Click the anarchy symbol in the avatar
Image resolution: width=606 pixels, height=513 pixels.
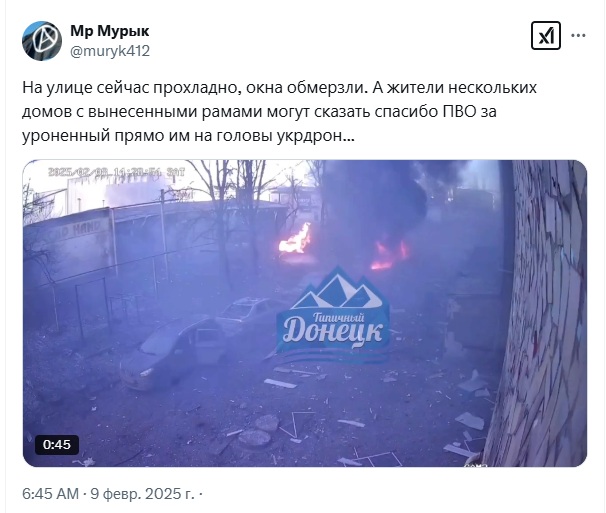click(x=46, y=40)
